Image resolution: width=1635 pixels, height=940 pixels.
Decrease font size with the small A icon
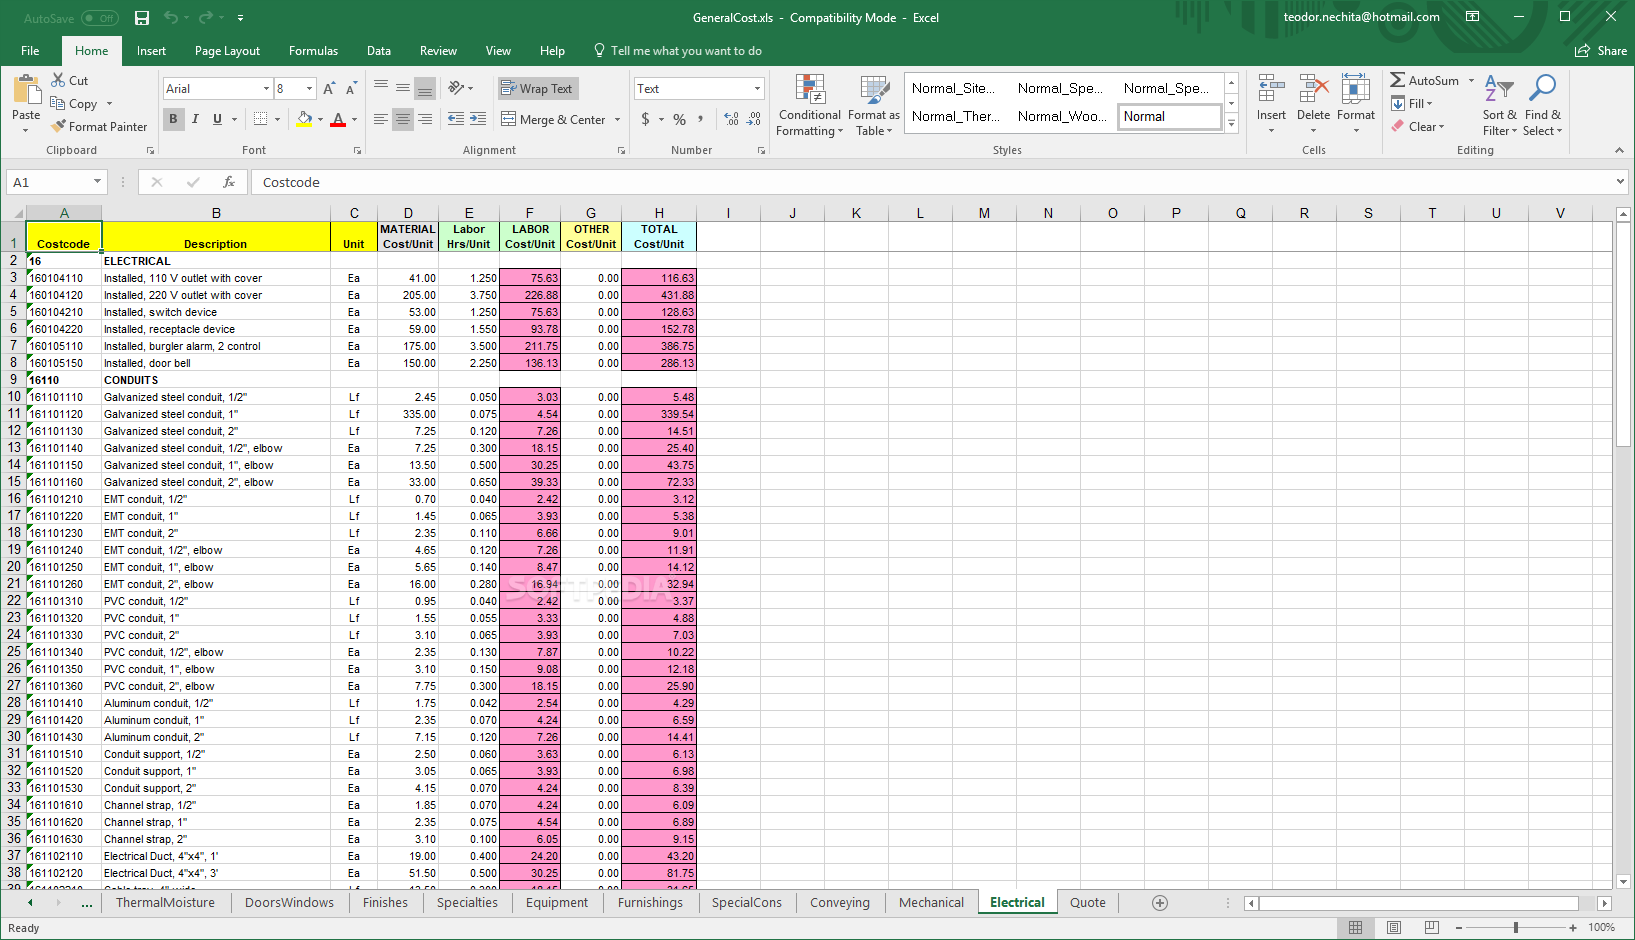[352, 89]
